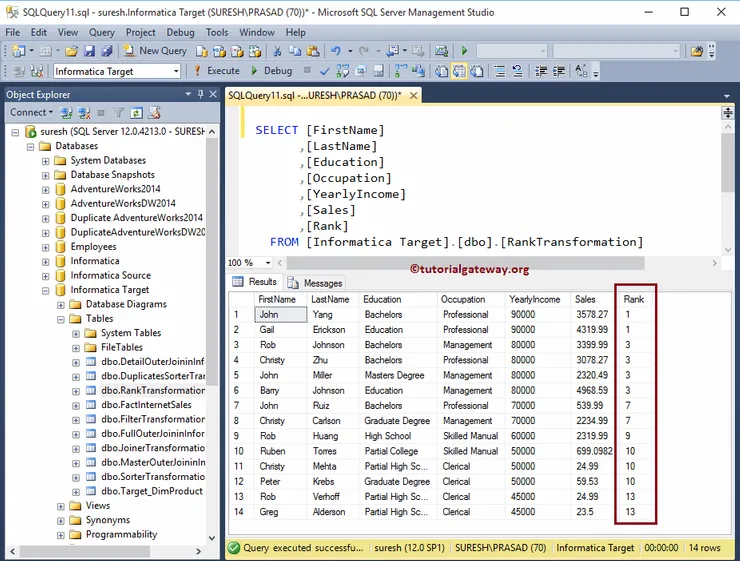Click the YearlyIncome column header
Image resolution: width=740 pixels, height=561 pixels.
click(537, 299)
